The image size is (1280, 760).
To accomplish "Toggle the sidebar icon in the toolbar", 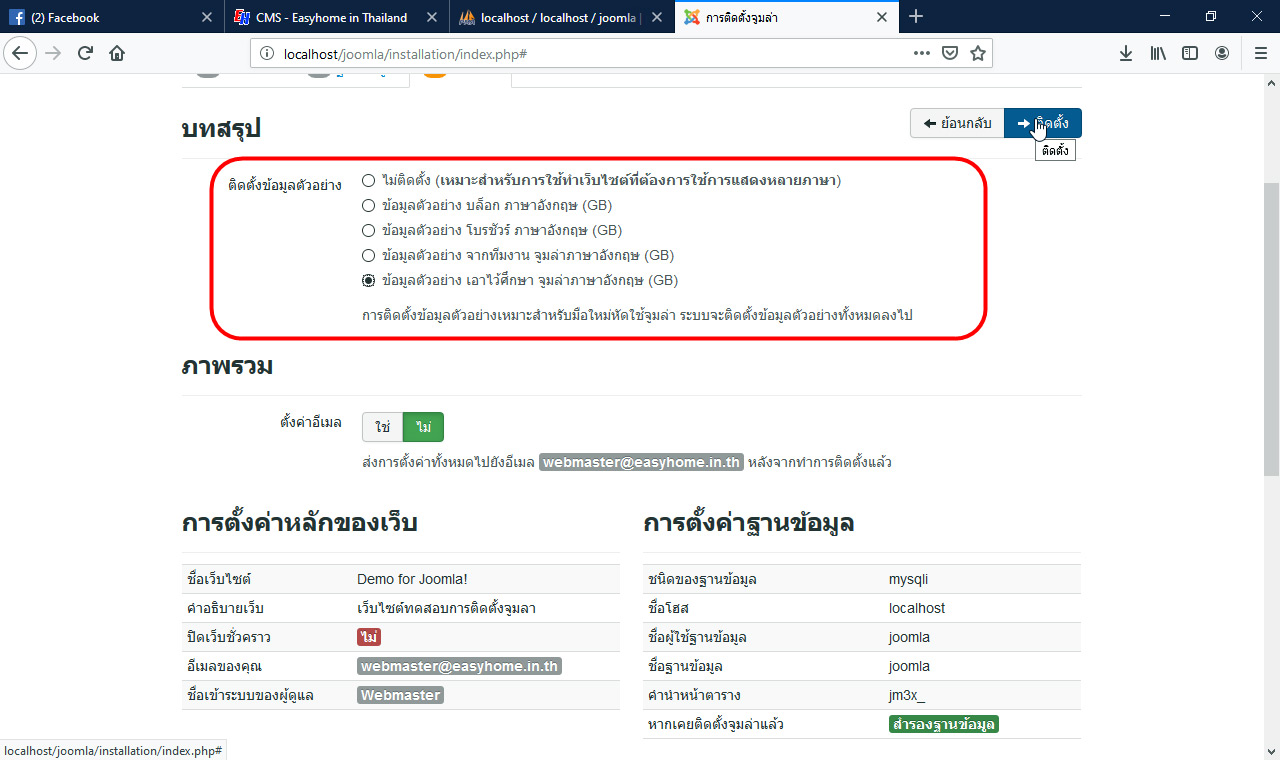I will tap(1190, 52).
